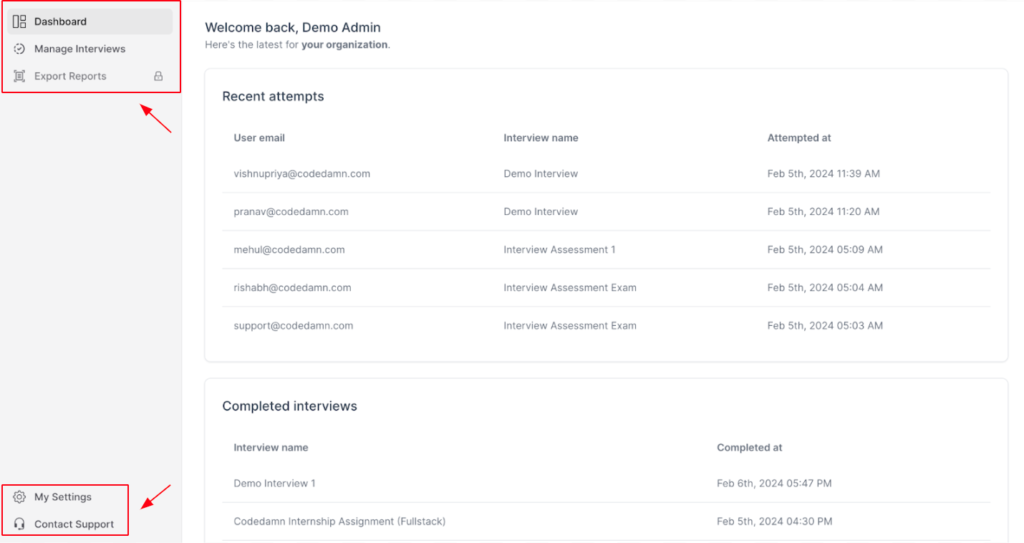Click the Manage Interviews circular icon
This screenshot has height=543, width=1024.
point(20,49)
